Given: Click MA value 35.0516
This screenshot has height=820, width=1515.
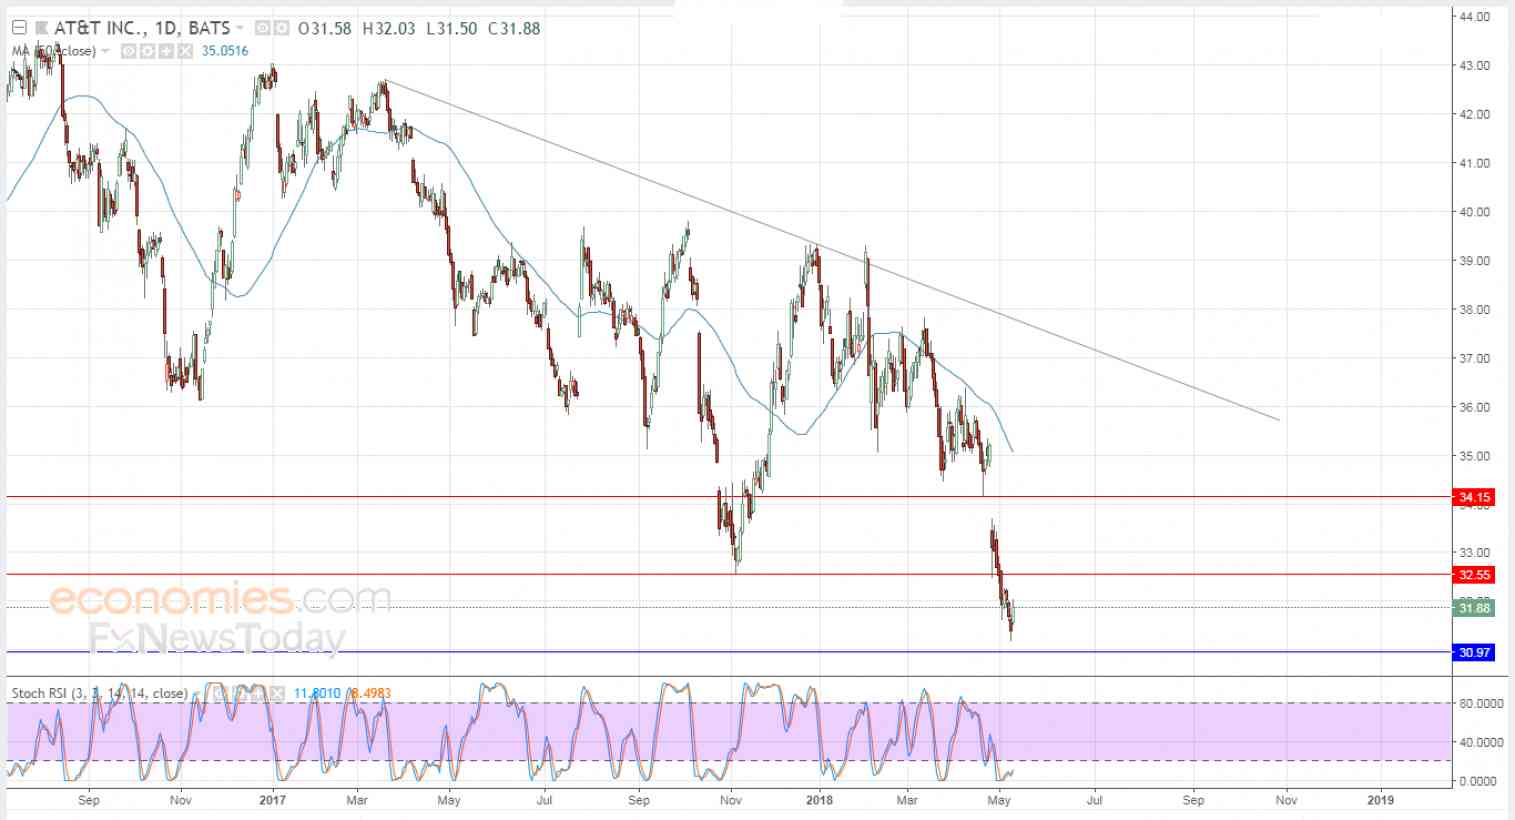Looking at the screenshot, I should pos(225,51).
